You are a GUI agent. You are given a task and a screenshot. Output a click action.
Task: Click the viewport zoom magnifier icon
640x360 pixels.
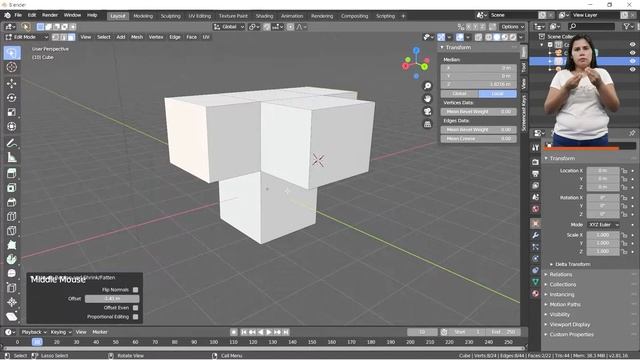click(427, 86)
